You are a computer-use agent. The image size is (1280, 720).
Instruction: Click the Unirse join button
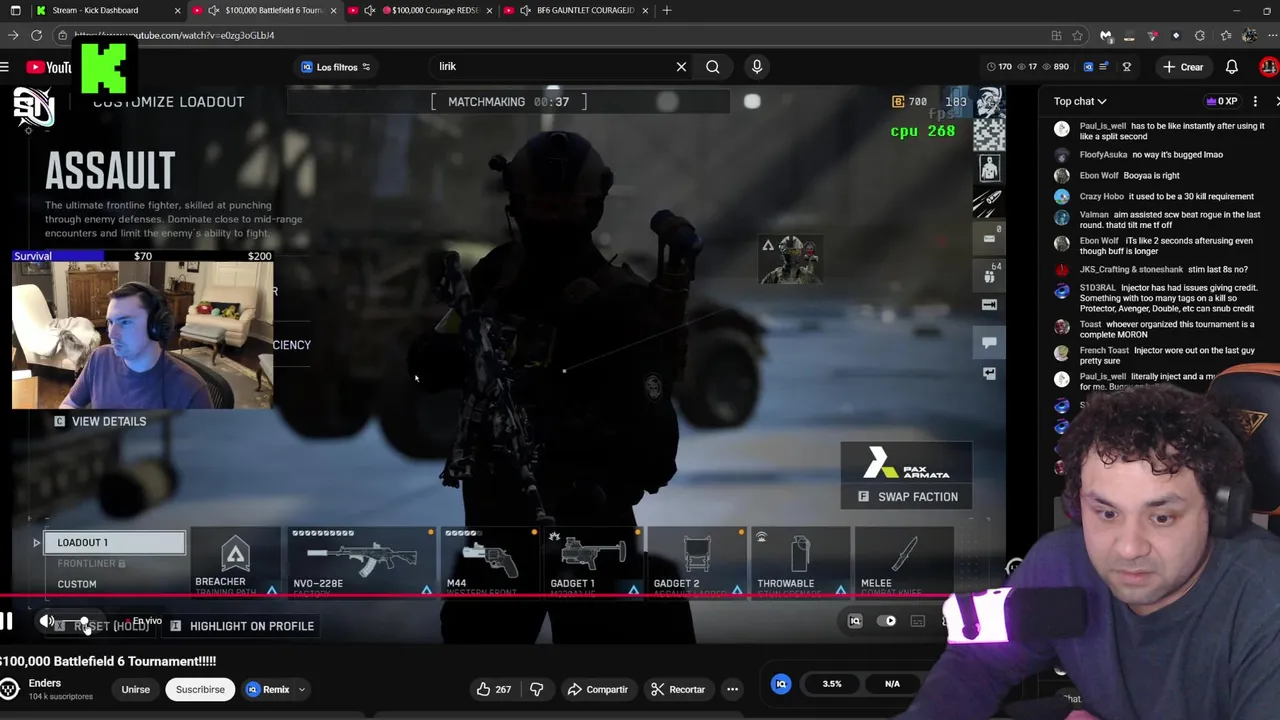135,689
